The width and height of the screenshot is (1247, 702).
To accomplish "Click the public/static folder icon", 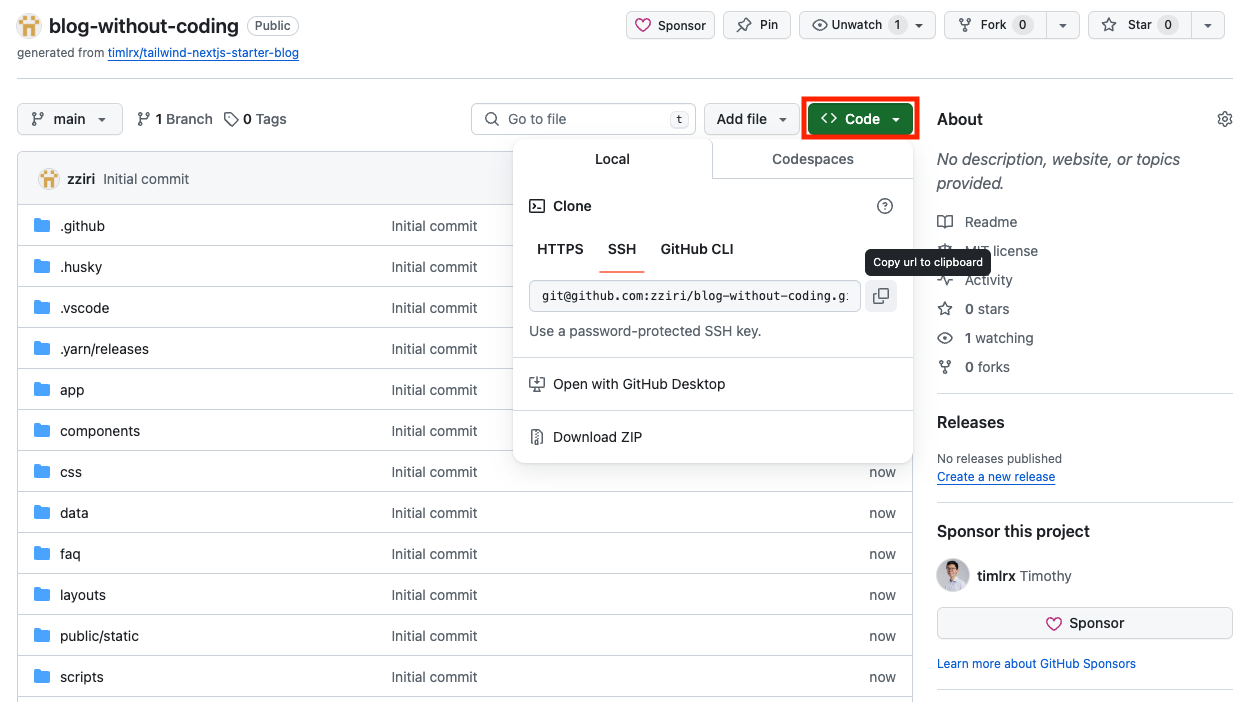I will point(42,636).
